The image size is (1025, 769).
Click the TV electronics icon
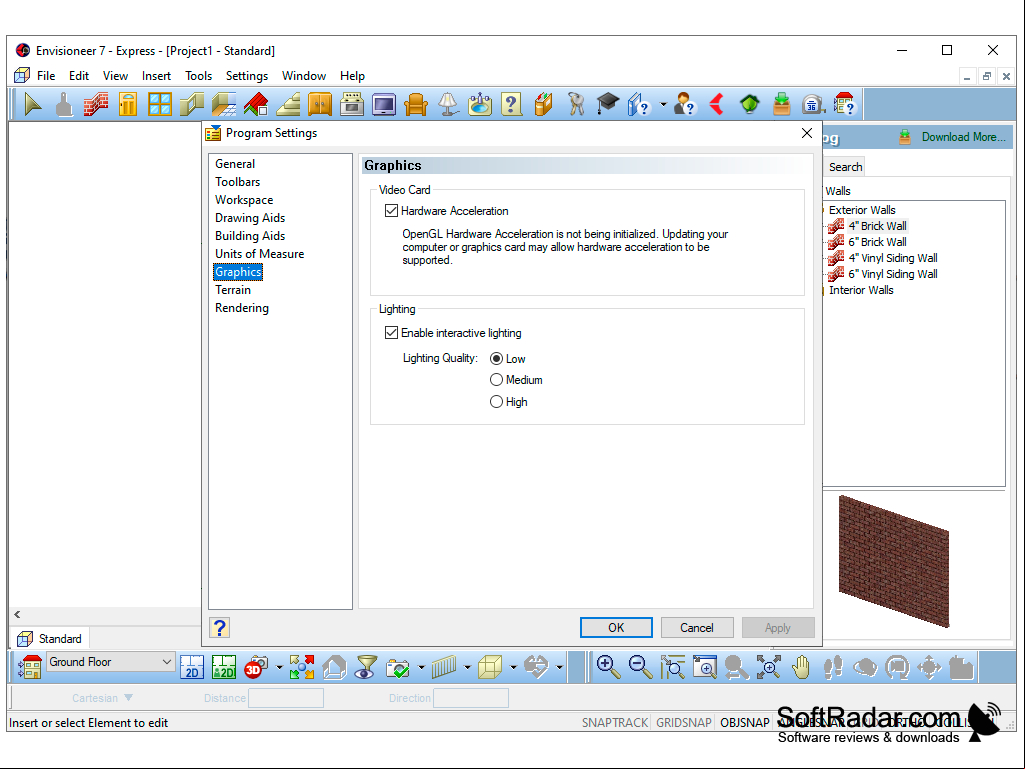[384, 104]
